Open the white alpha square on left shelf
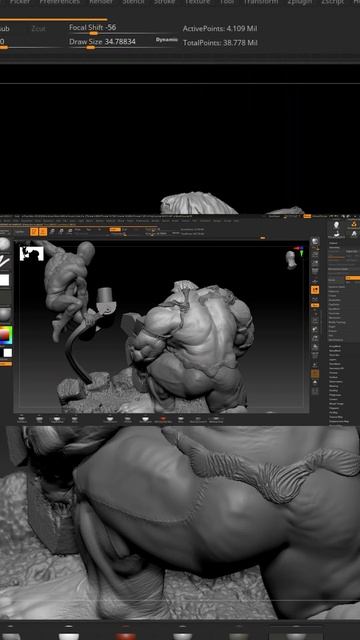360x640 pixels. coord(4,280)
